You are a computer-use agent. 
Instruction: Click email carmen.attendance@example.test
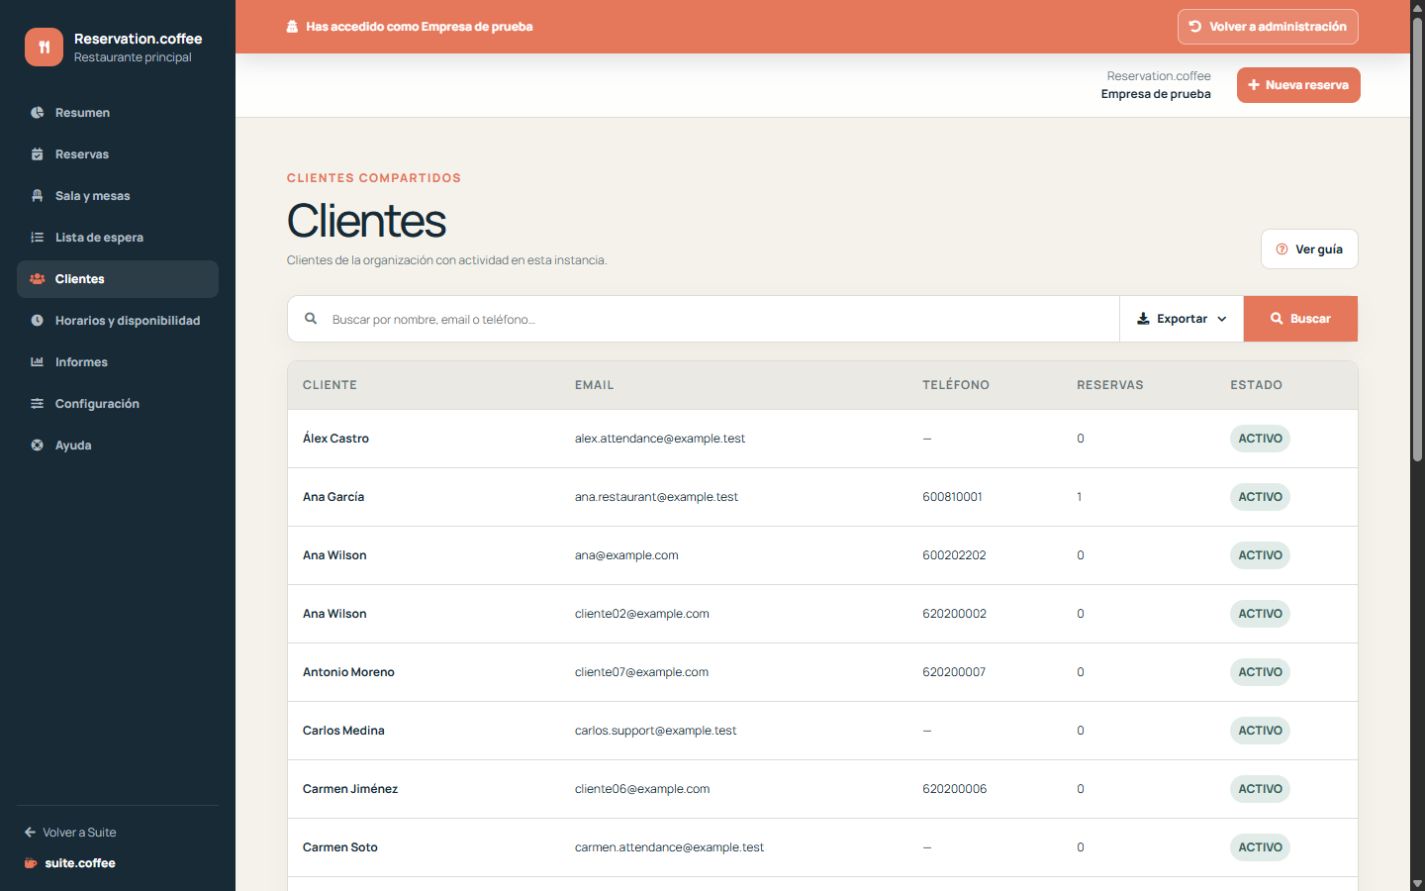pyautogui.click(x=669, y=847)
